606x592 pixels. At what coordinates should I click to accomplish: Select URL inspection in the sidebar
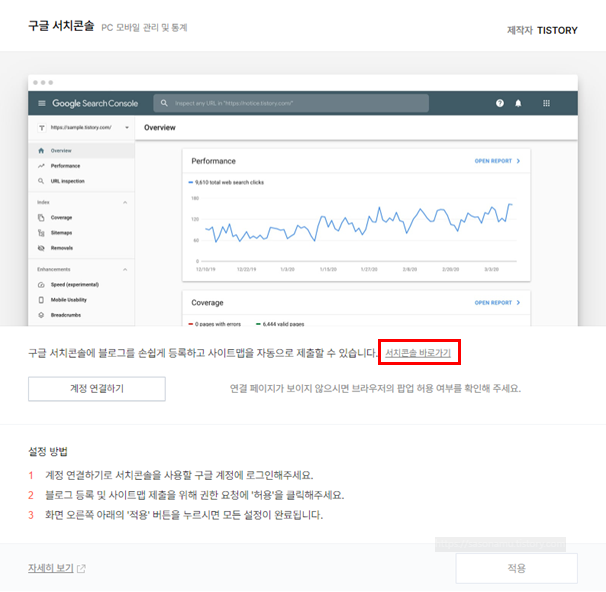[82, 181]
